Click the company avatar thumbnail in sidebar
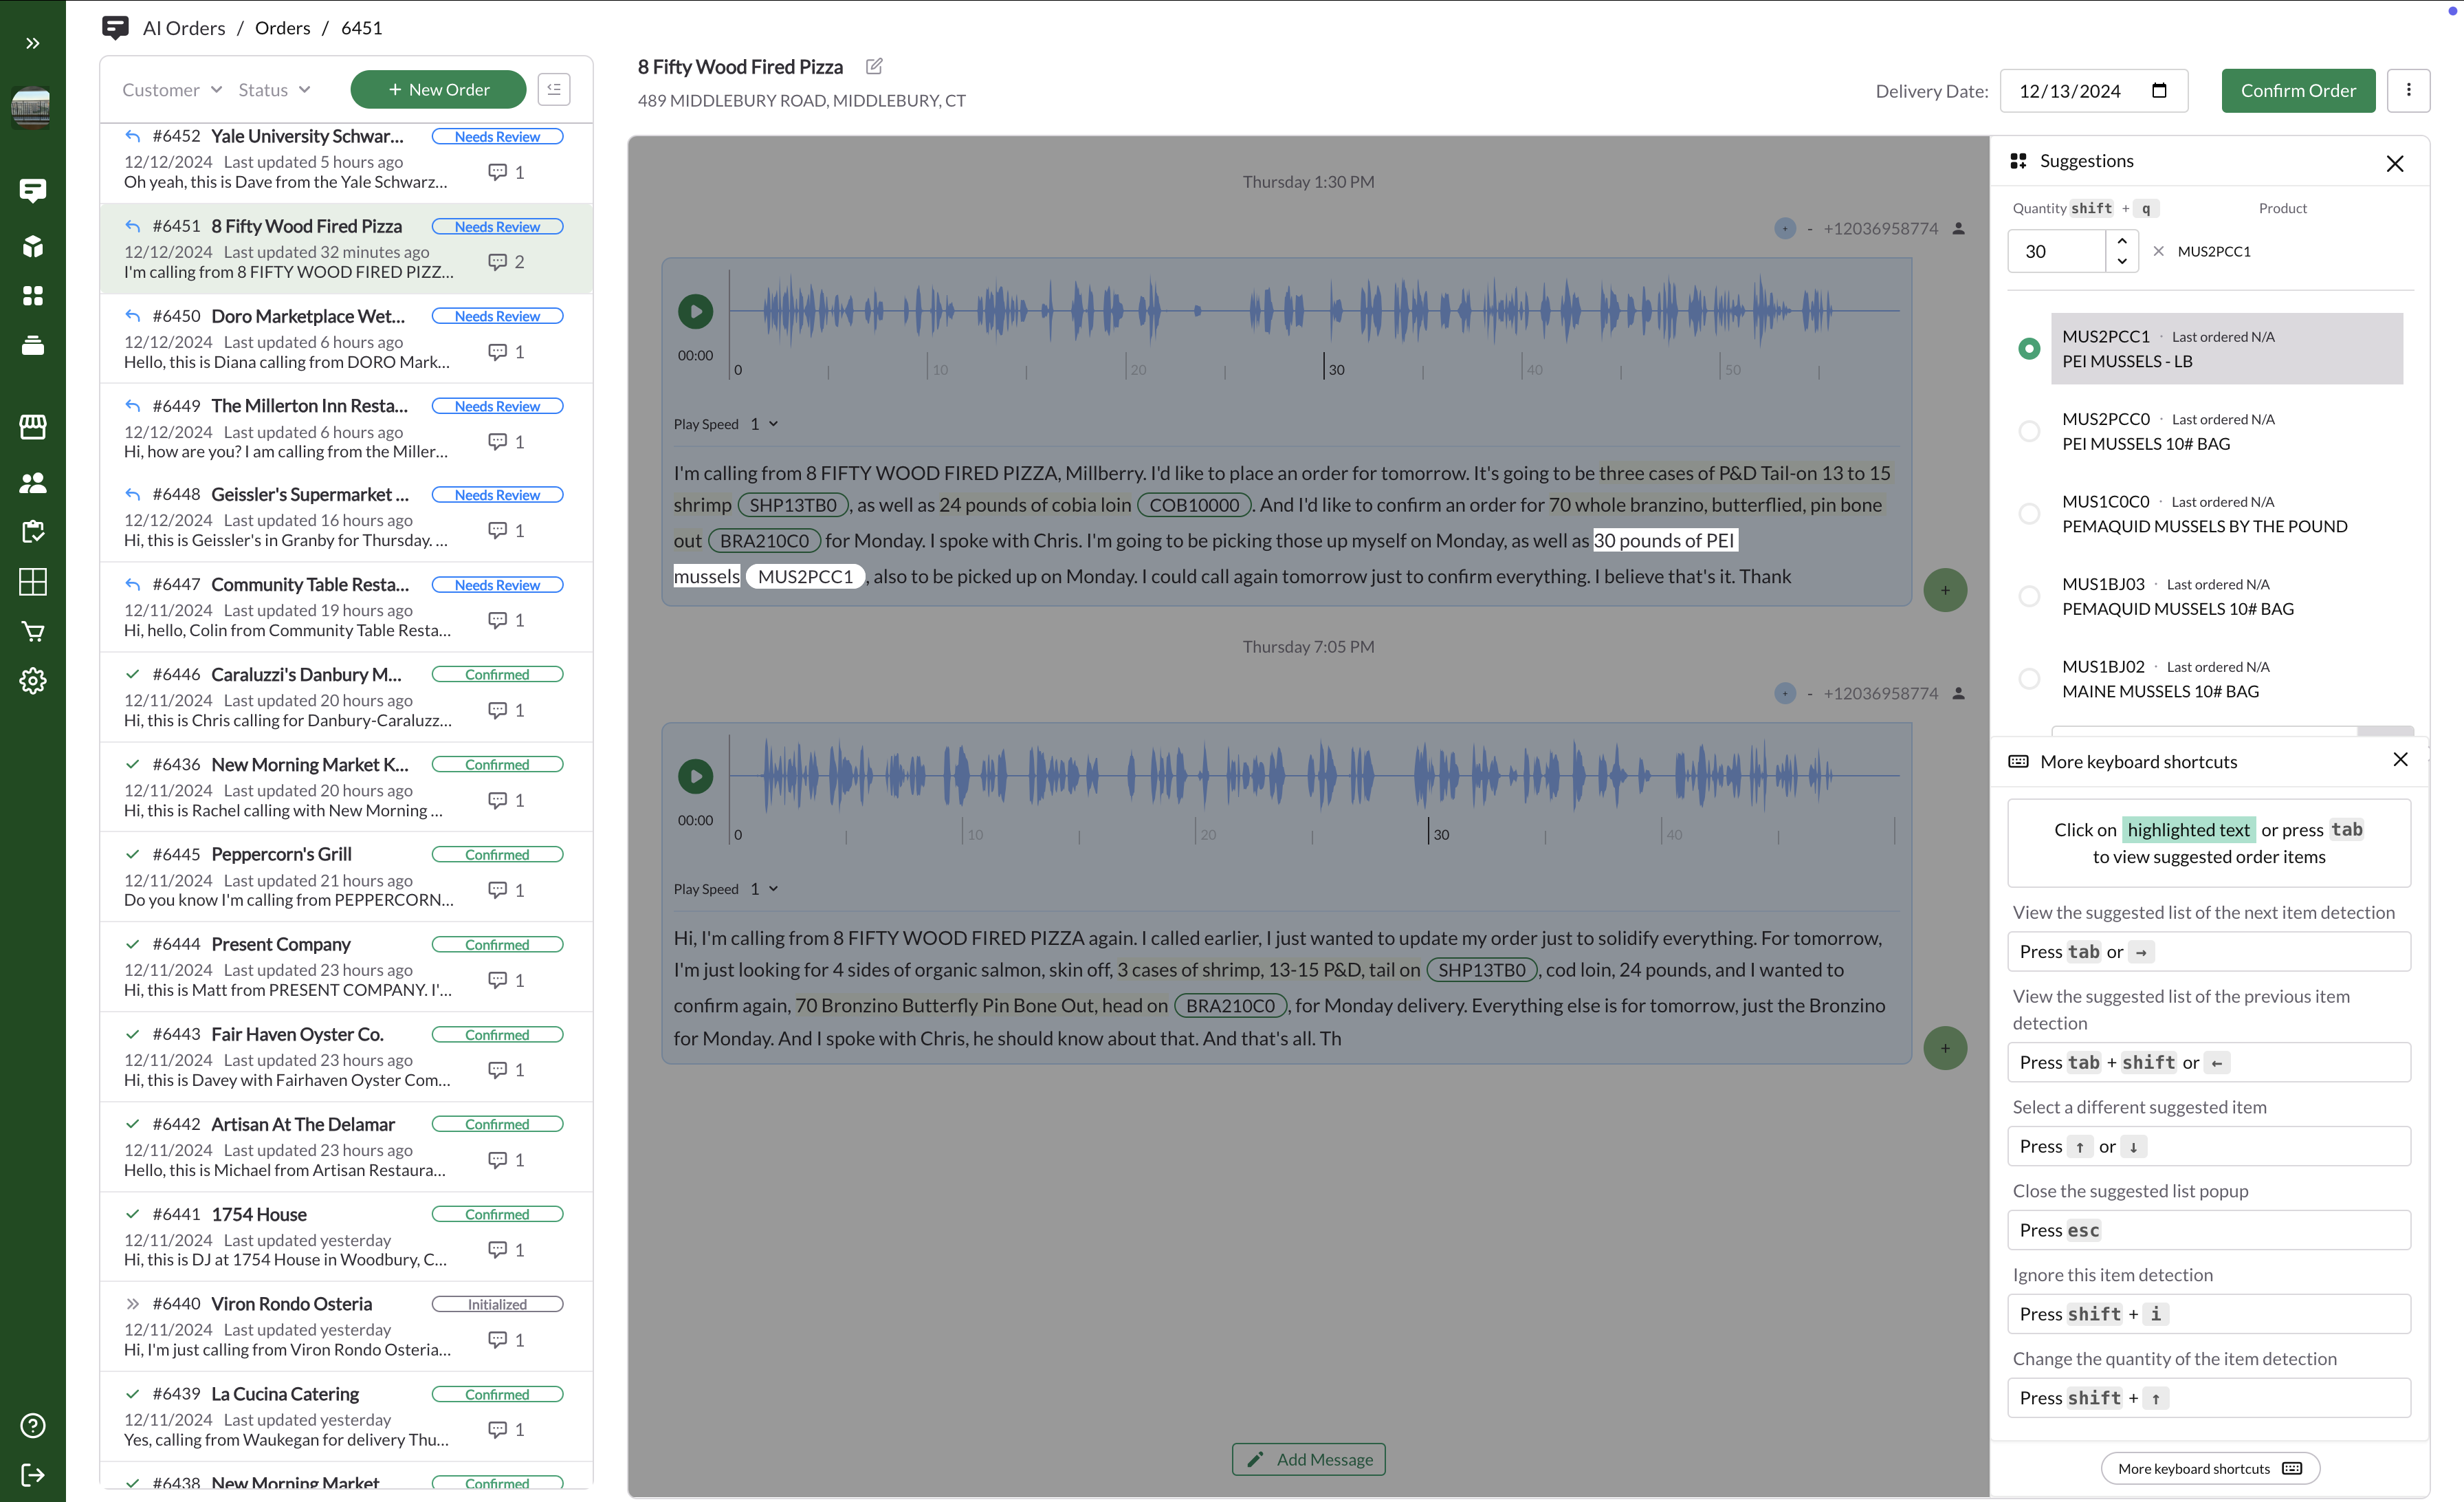The image size is (2464, 1502). pyautogui.click(x=31, y=107)
